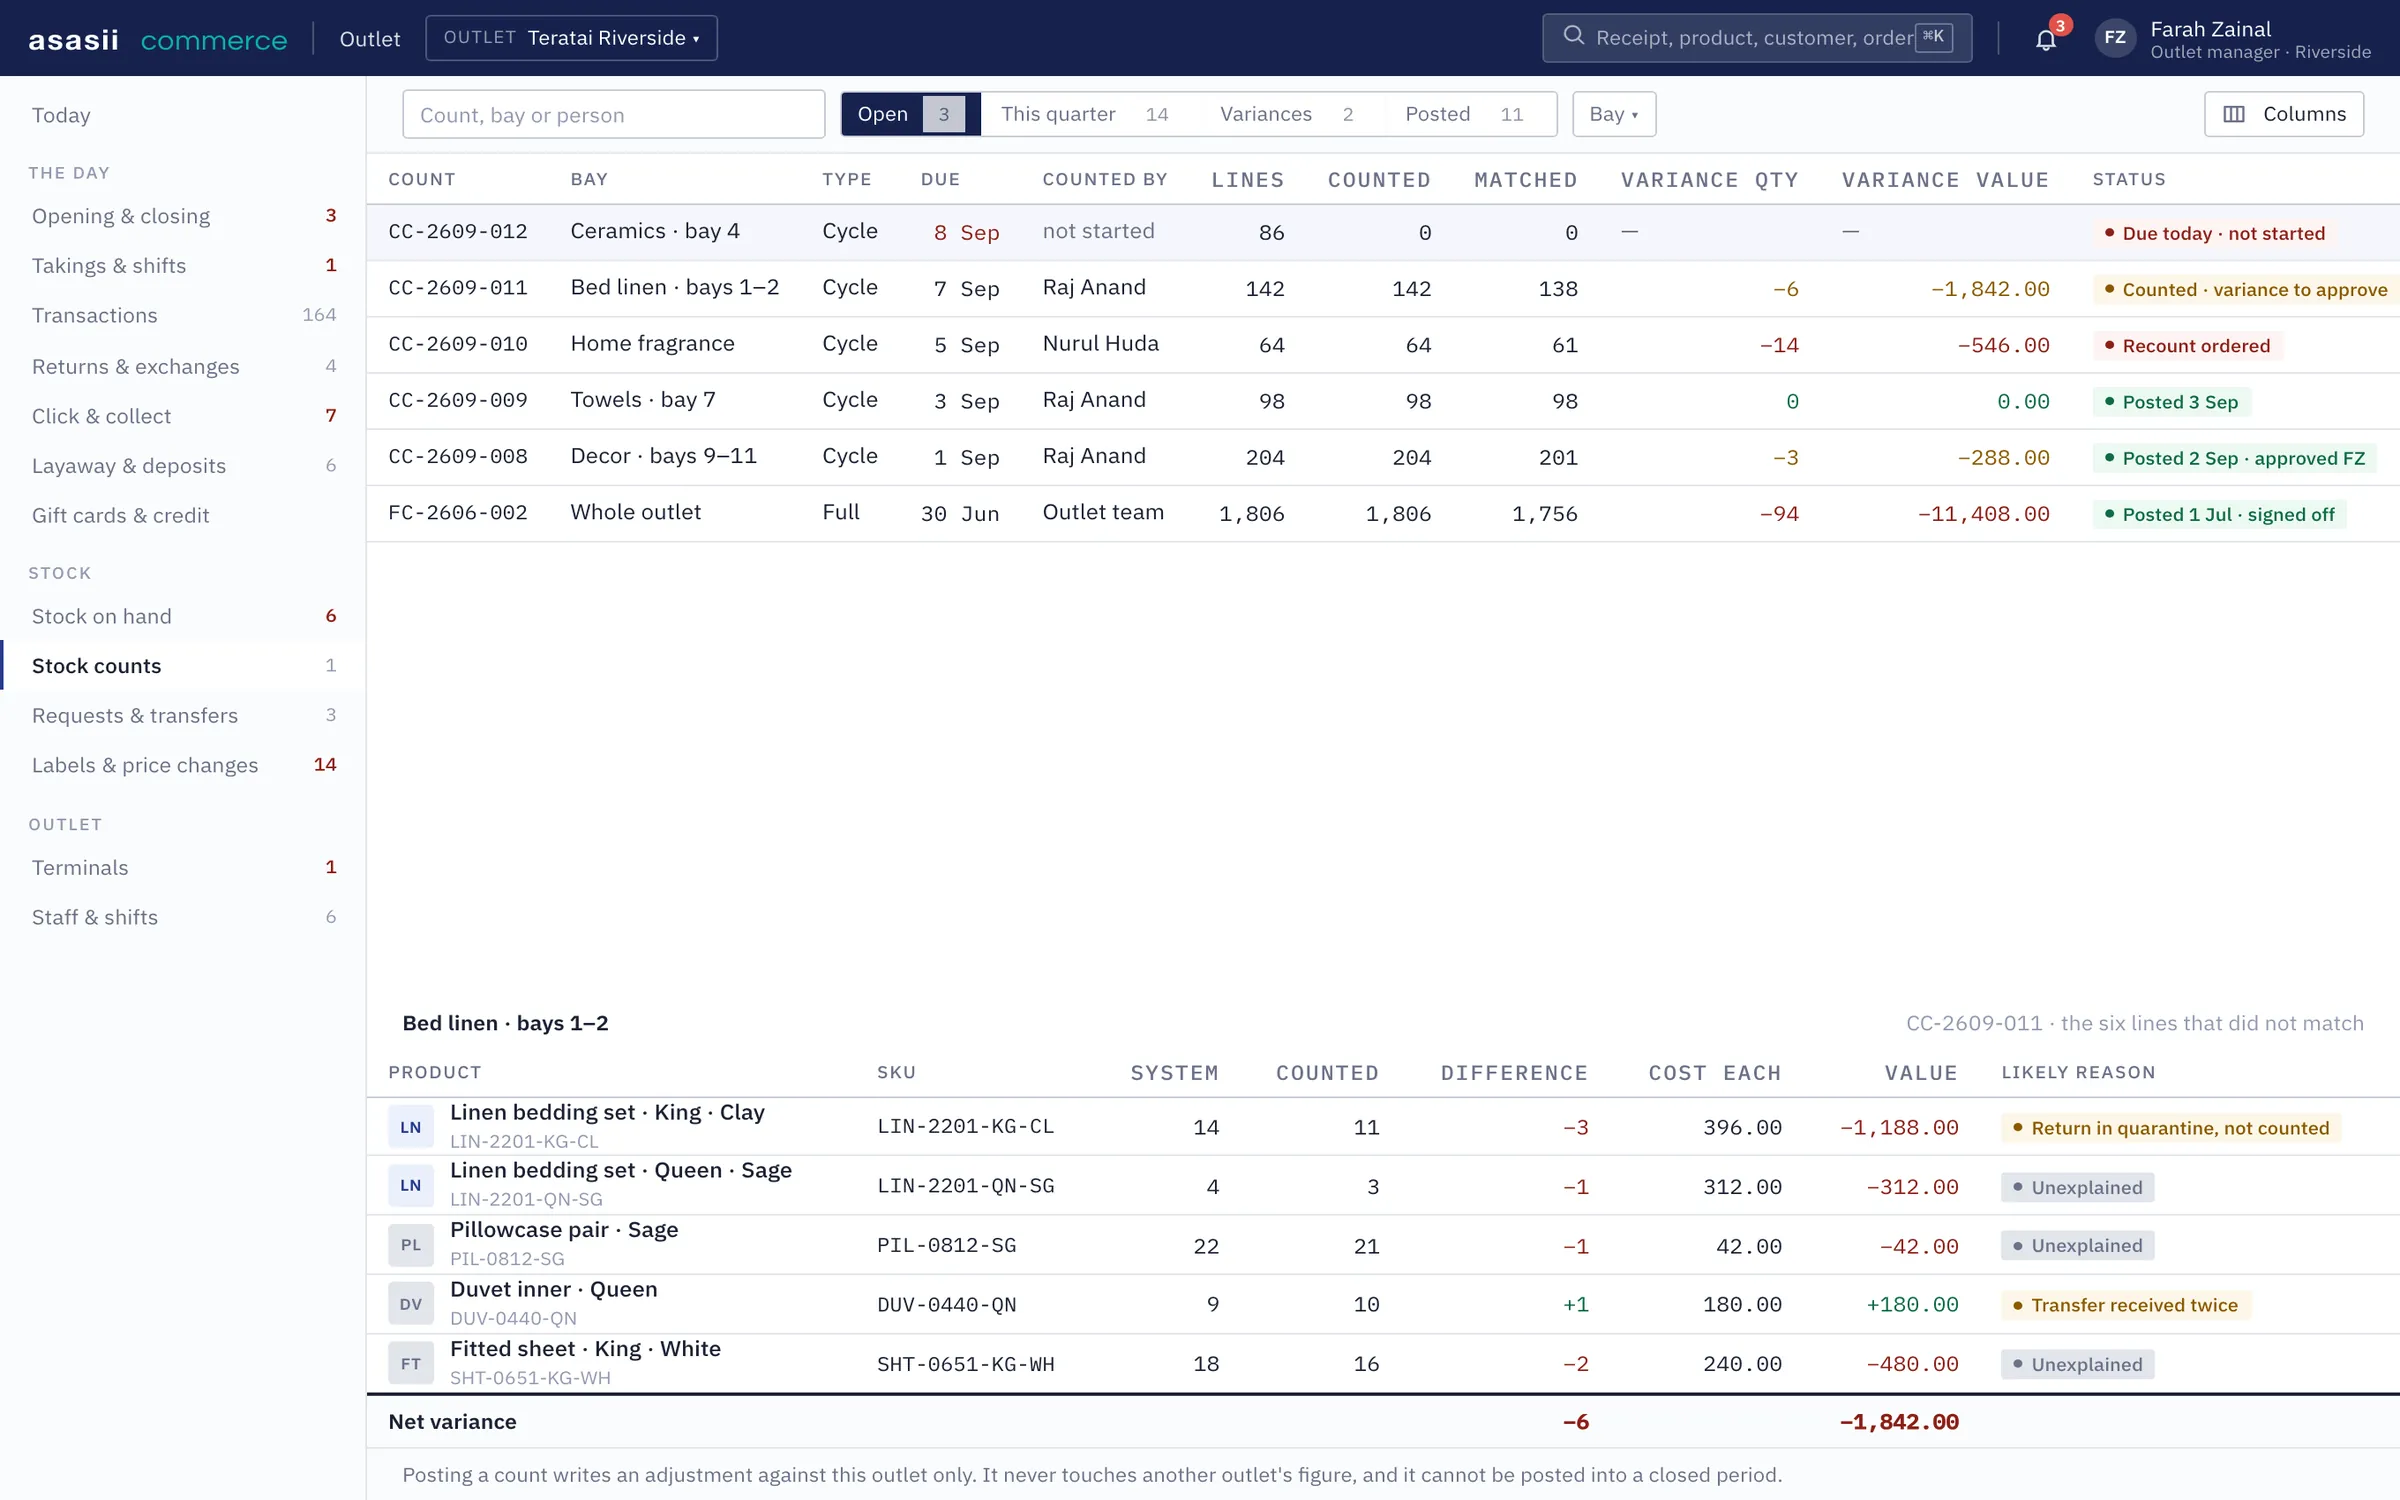
Task: Click the FT badge for Fitted sheet
Action: pyautogui.click(x=411, y=1363)
